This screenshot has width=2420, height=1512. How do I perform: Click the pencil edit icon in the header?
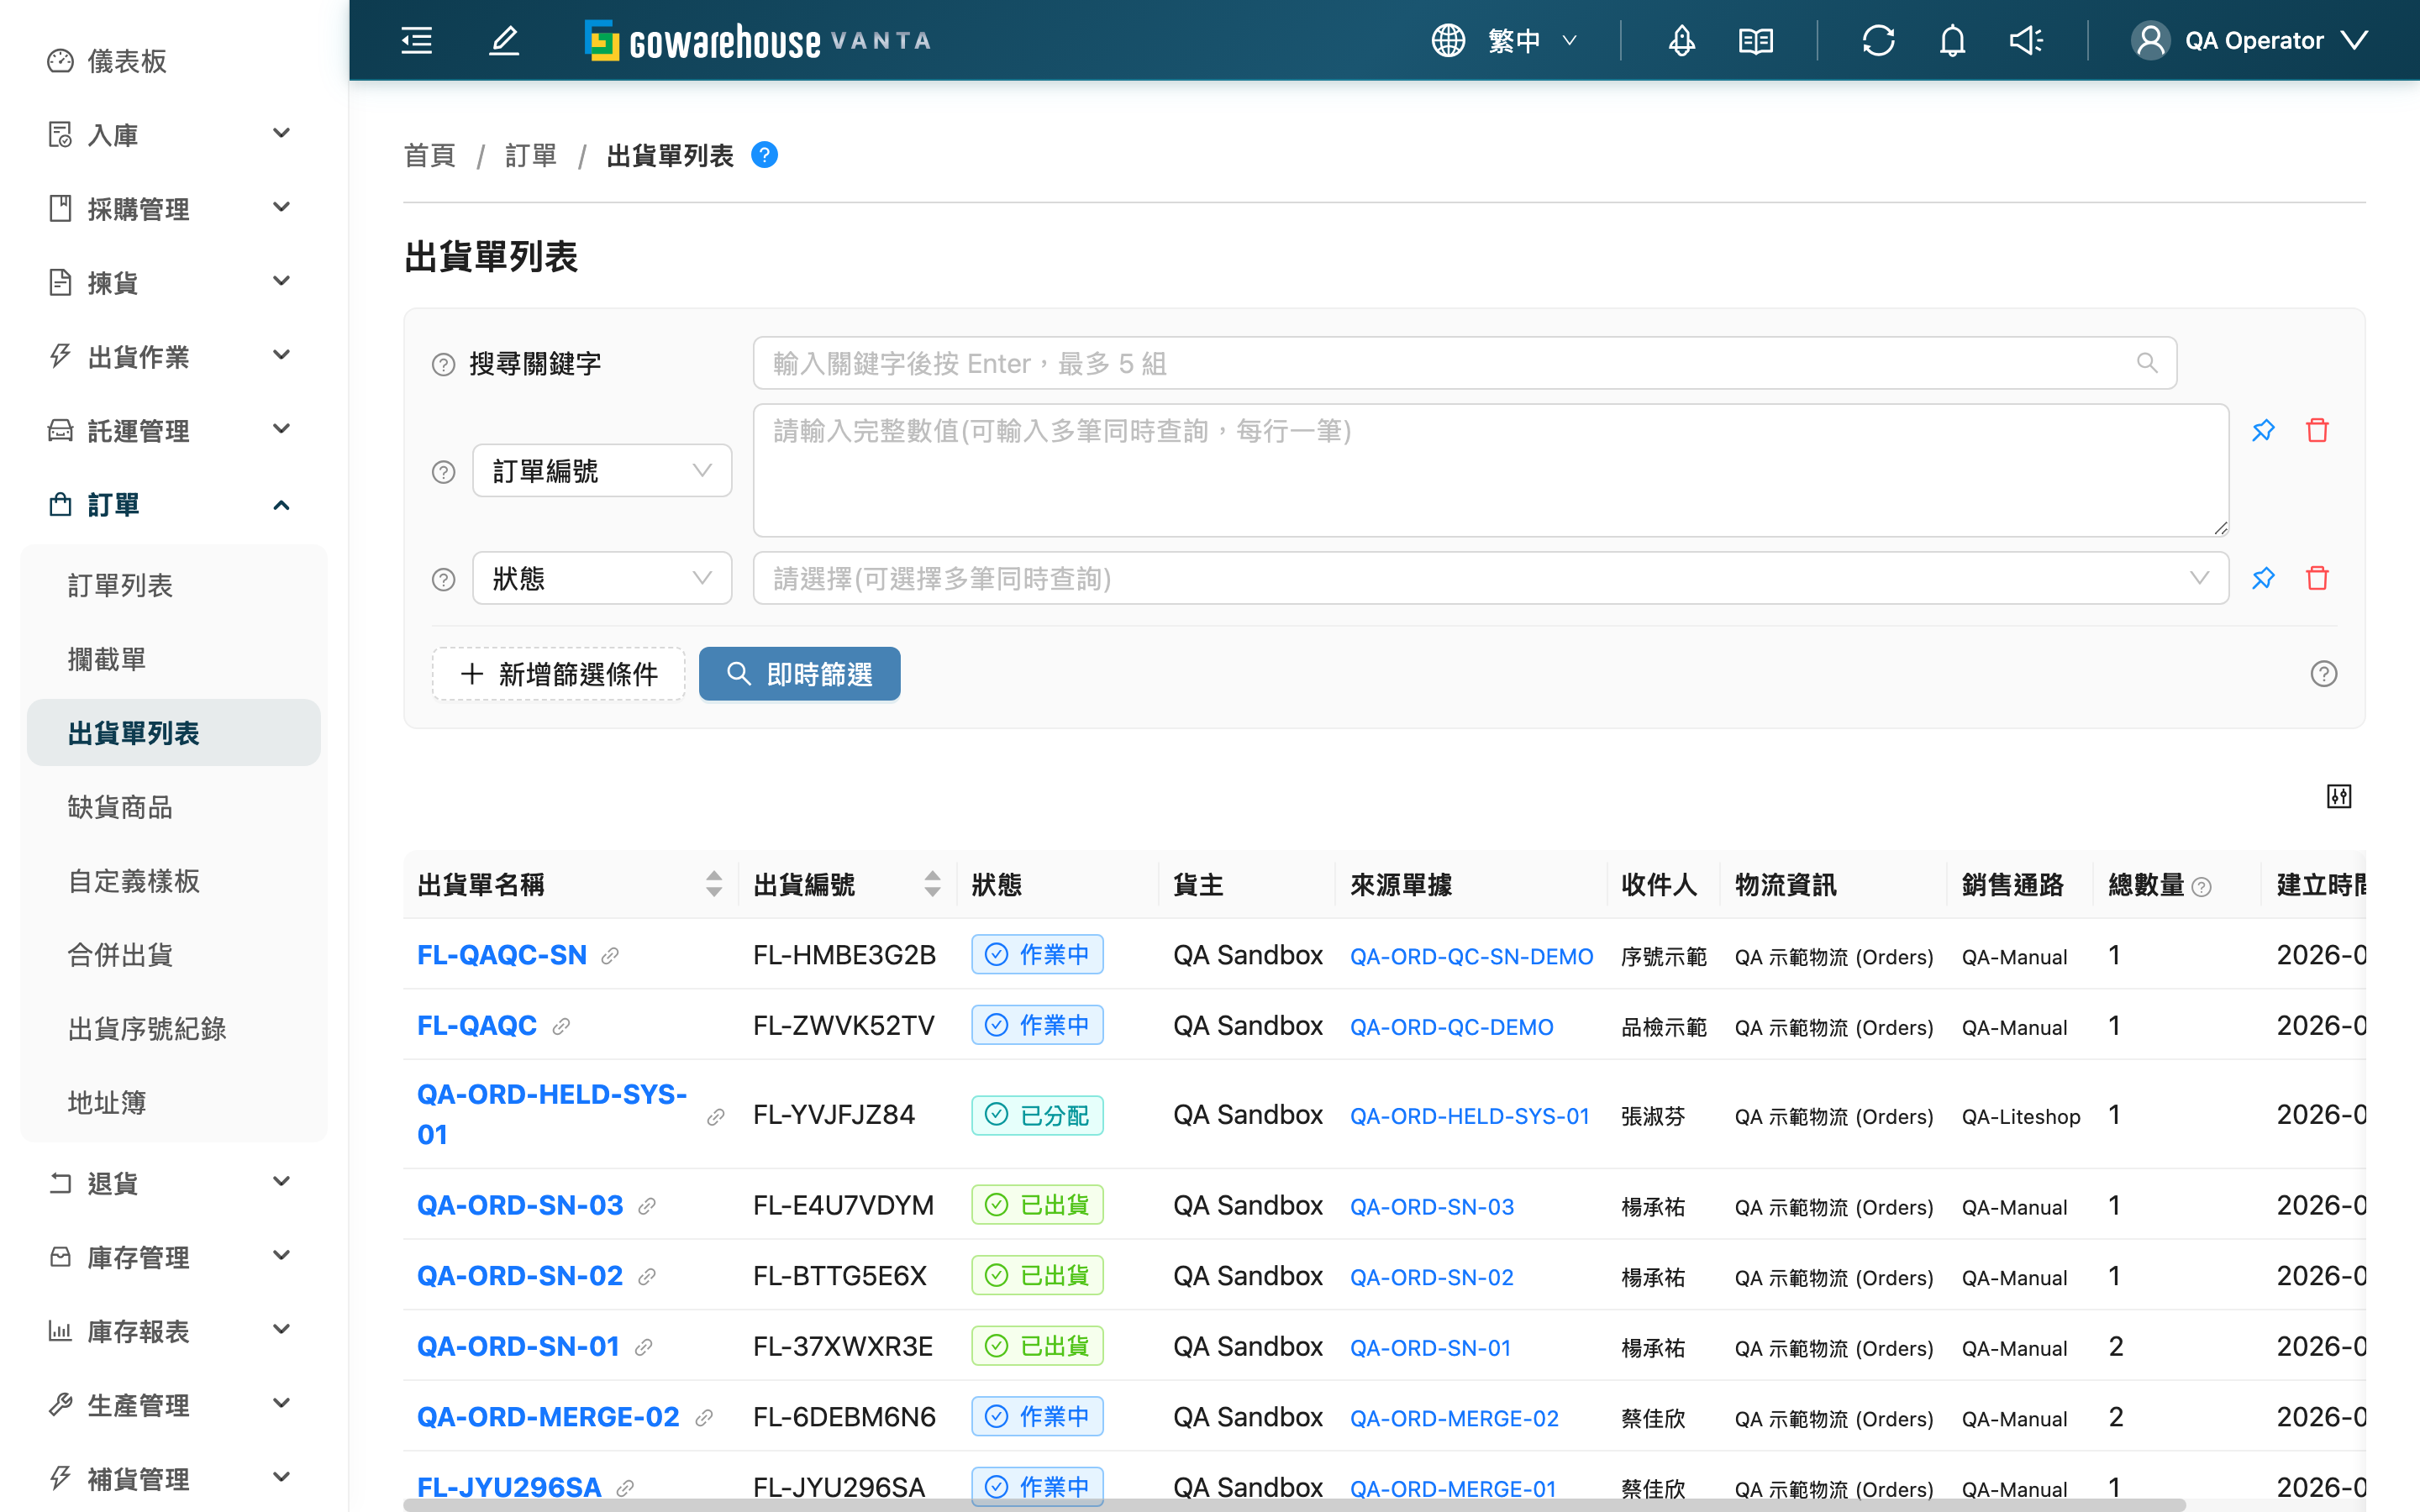pyautogui.click(x=504, y=40)
